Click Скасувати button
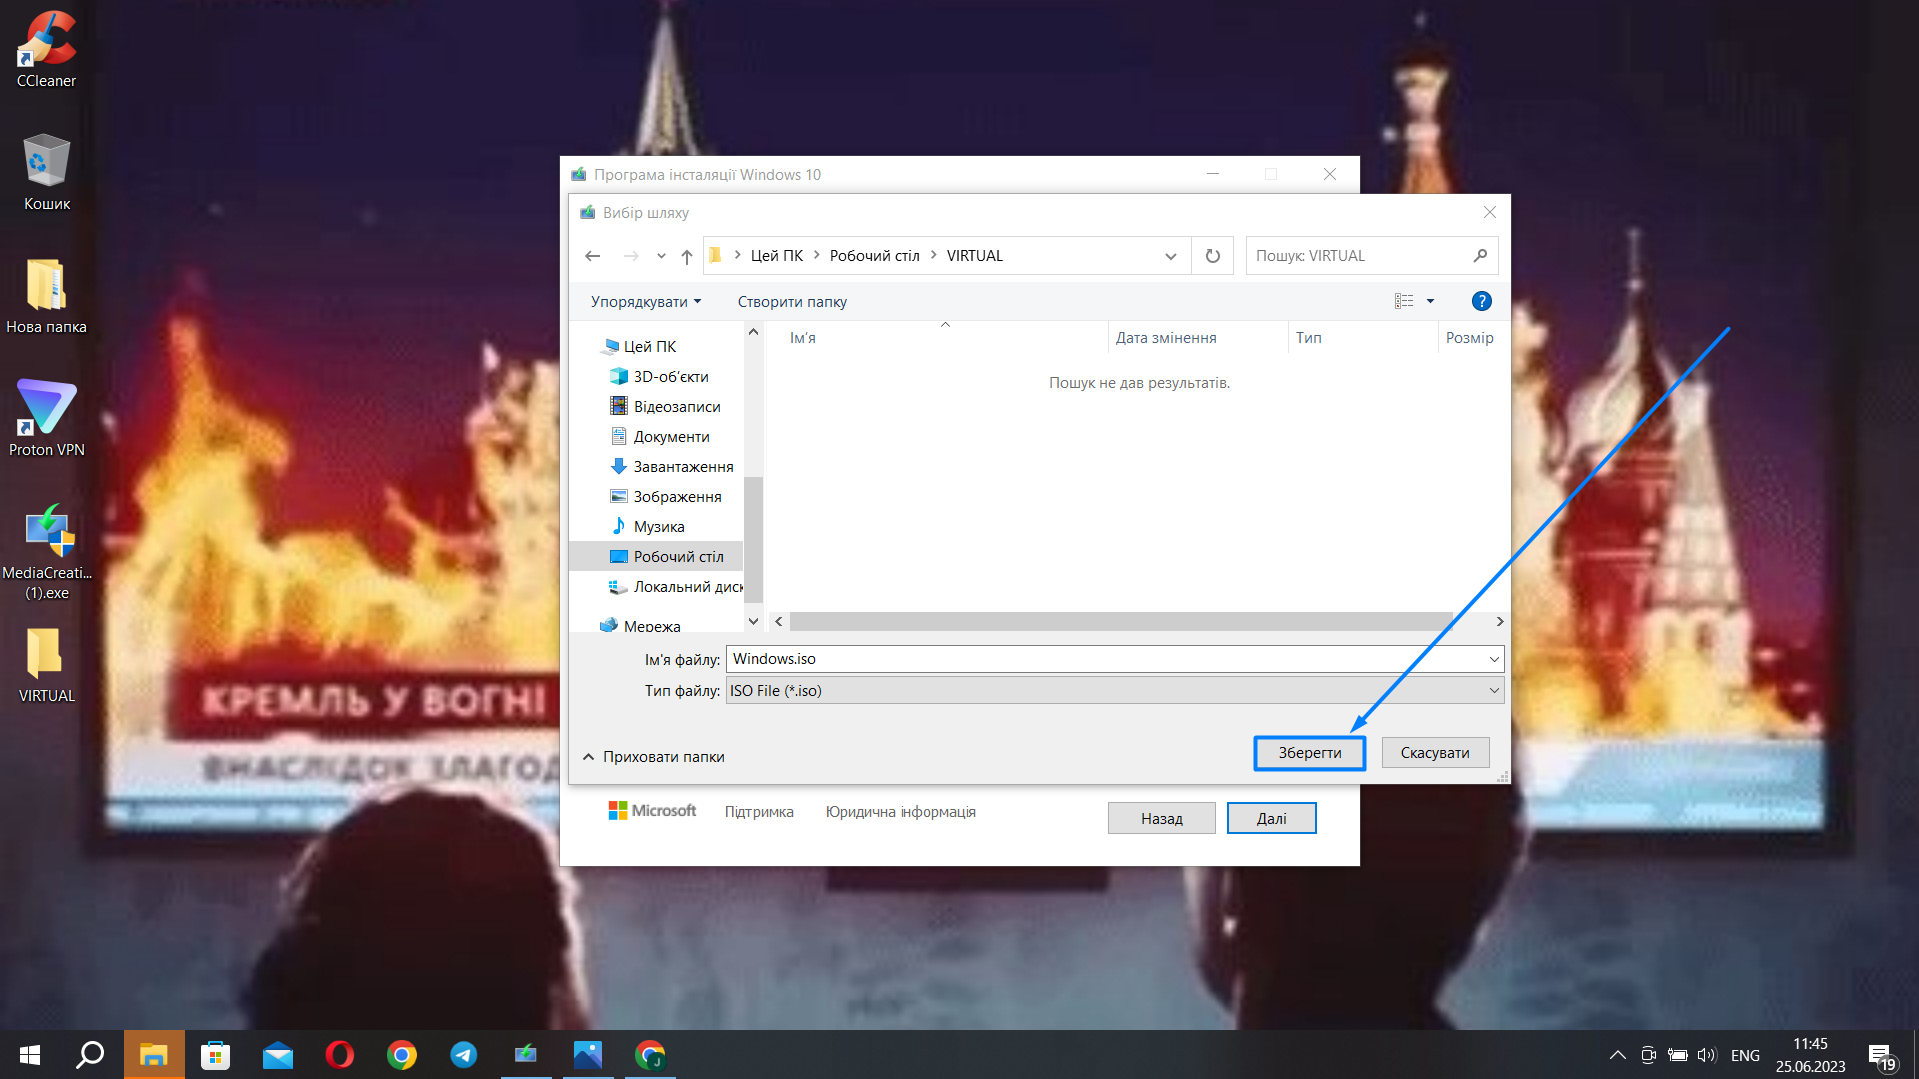Image resolution: width=1919 pixels, height=1079 pixels. tap(1435, 753)
